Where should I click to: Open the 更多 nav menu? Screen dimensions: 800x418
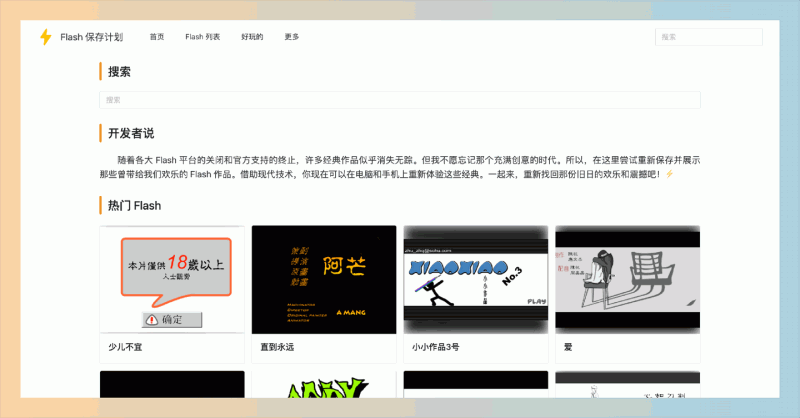coord(292,37)
